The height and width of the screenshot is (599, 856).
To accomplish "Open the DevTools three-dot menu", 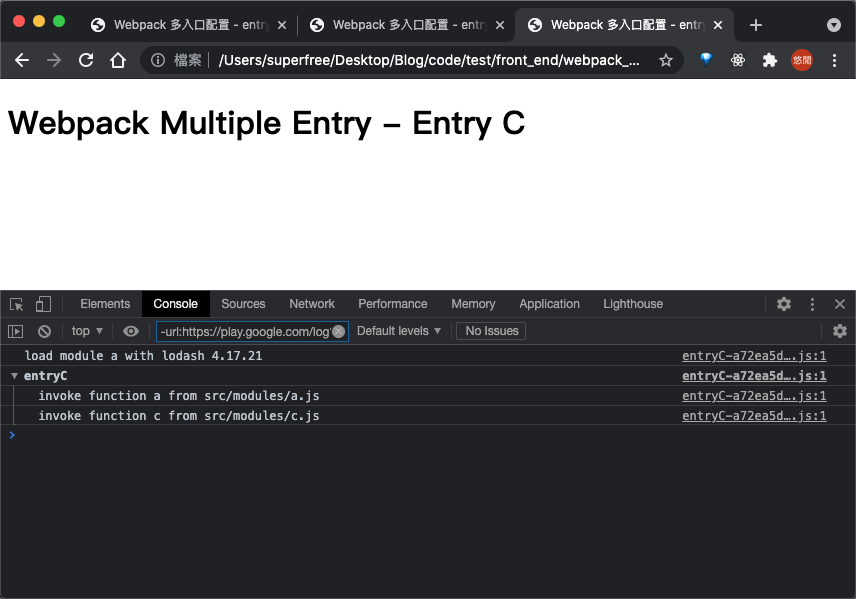I will [812, 303].
